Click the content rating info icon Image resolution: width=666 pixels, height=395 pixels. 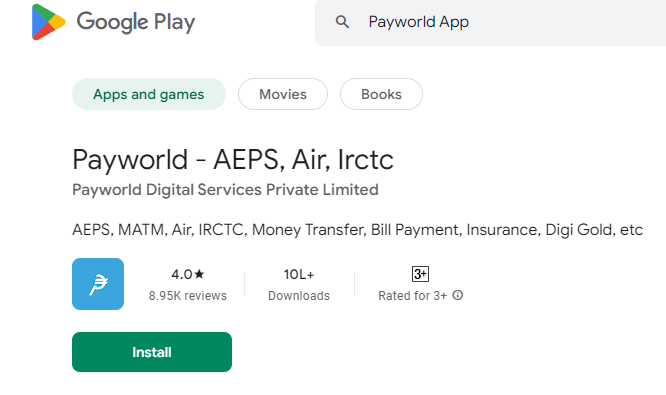(457, 295)
